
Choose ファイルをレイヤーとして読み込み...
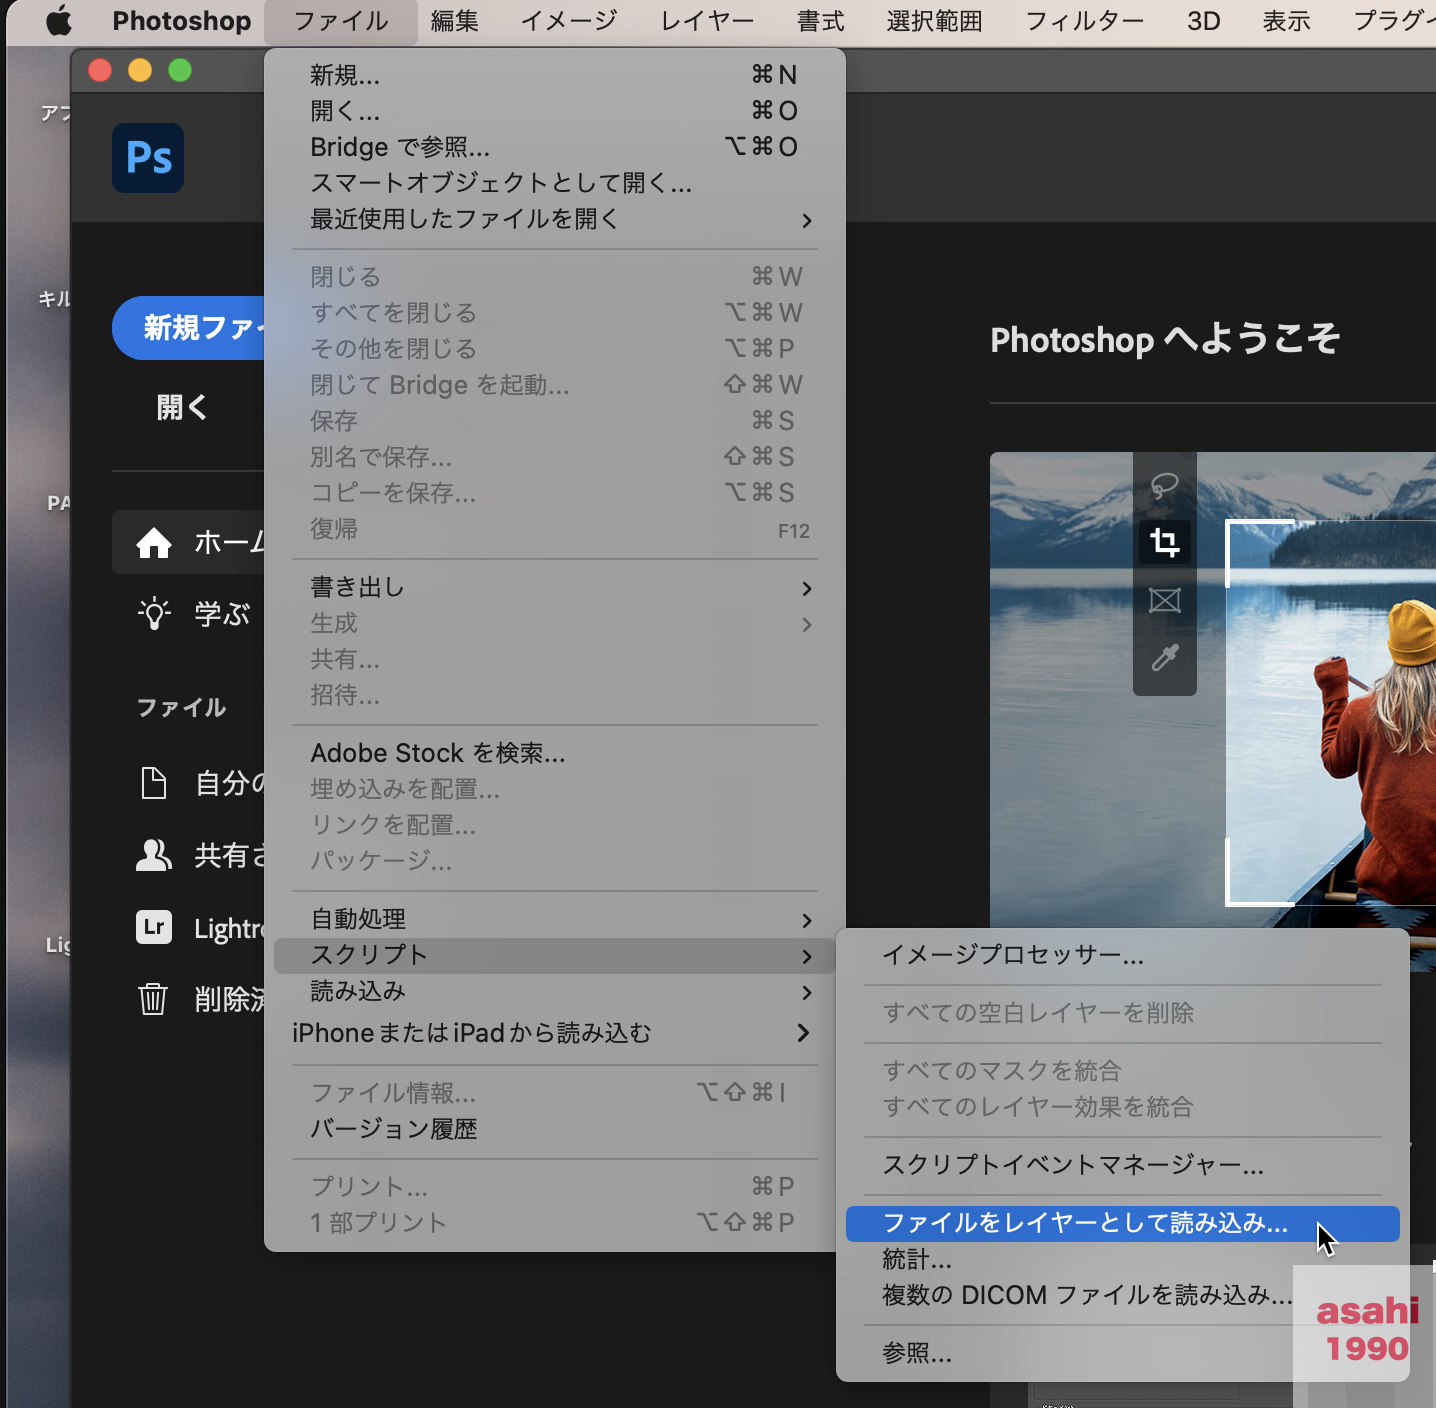pyautogui.click(x=1123, y=1224)
